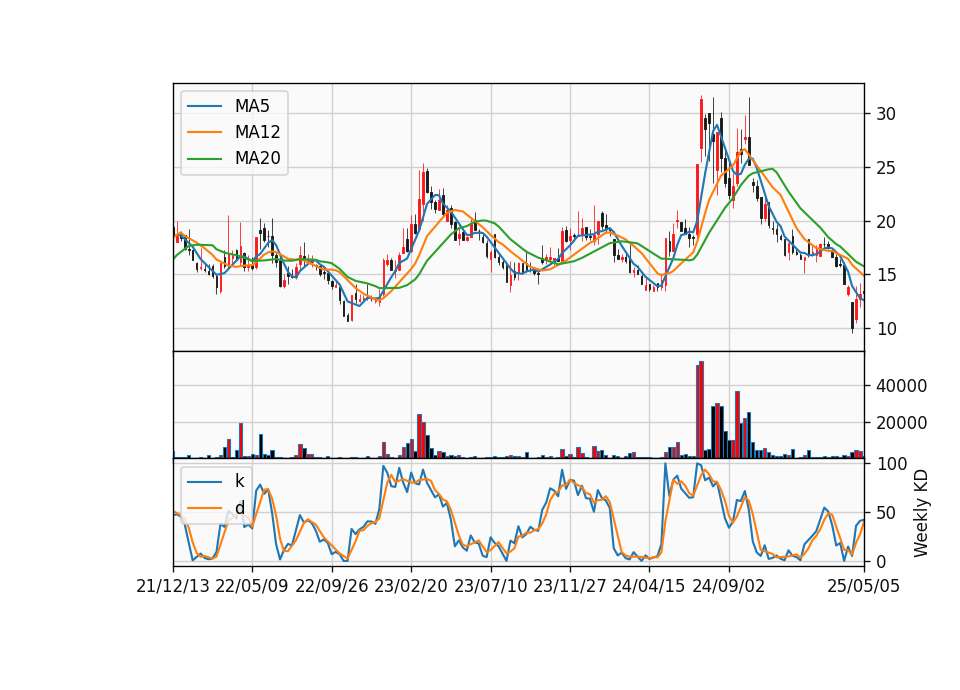Click the 25/05/05 date axis label
This screenshot has height=690, width=960.
click(x=864, y=587)
